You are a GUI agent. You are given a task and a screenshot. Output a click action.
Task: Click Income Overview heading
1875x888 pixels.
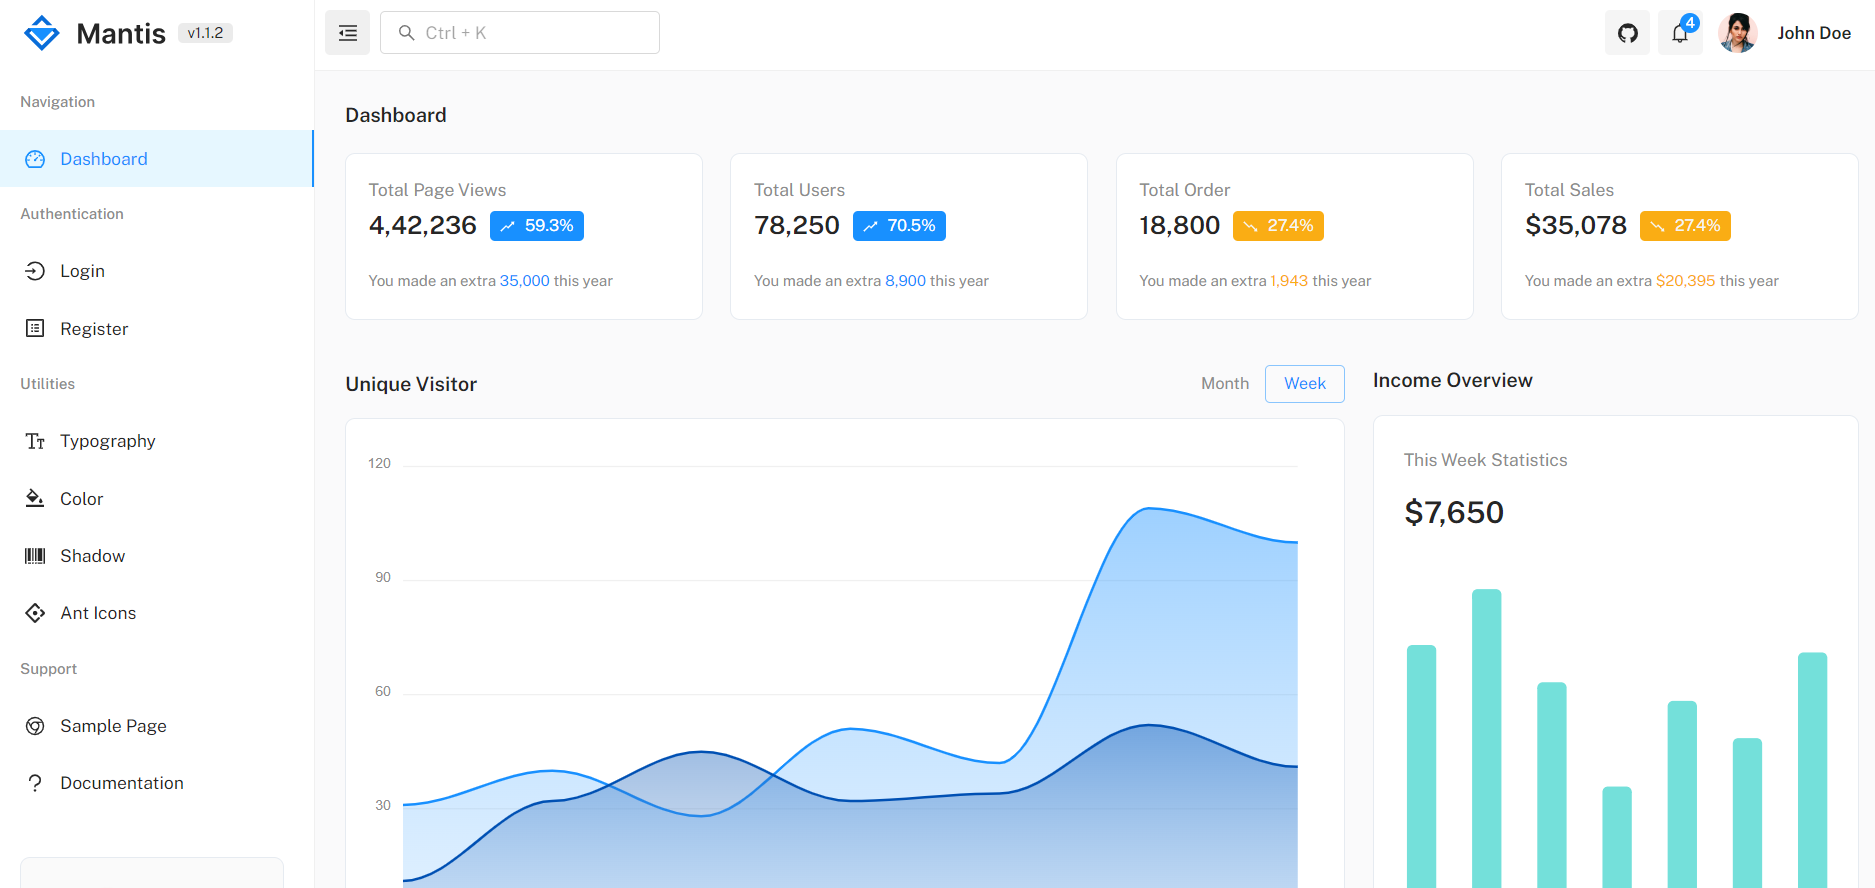tap(1453, 381)
